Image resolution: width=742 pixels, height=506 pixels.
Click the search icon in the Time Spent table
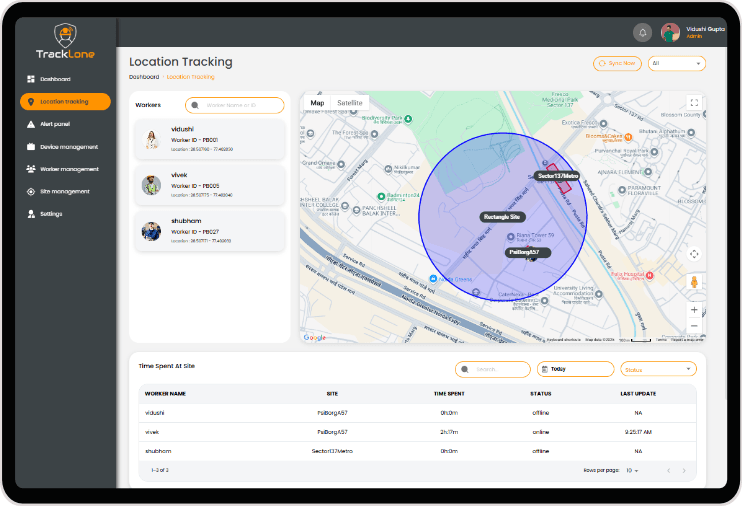pos(465,369)
